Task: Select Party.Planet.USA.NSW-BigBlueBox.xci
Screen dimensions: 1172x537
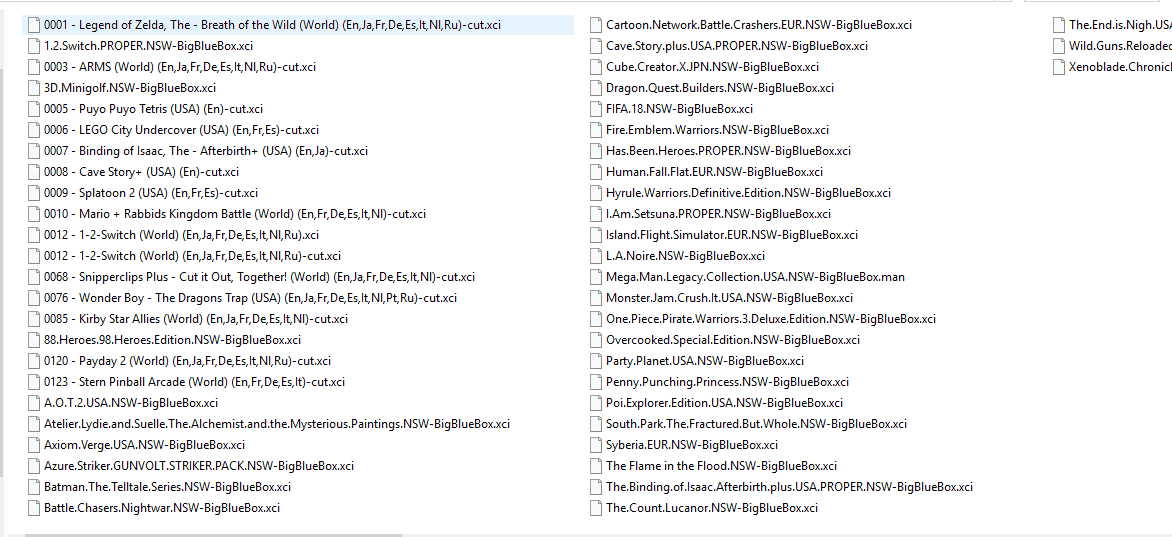Action: click(x=705, y=360)
